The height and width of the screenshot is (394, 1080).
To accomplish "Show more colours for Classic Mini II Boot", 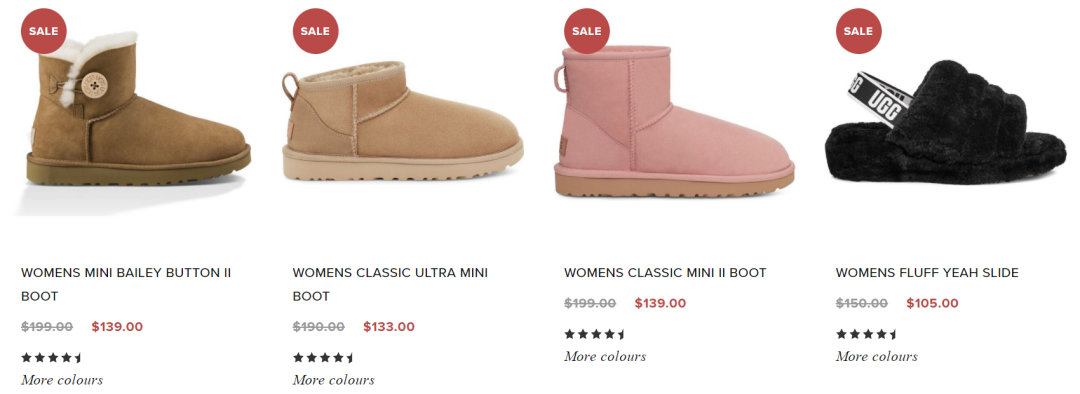I will [605, 356].
